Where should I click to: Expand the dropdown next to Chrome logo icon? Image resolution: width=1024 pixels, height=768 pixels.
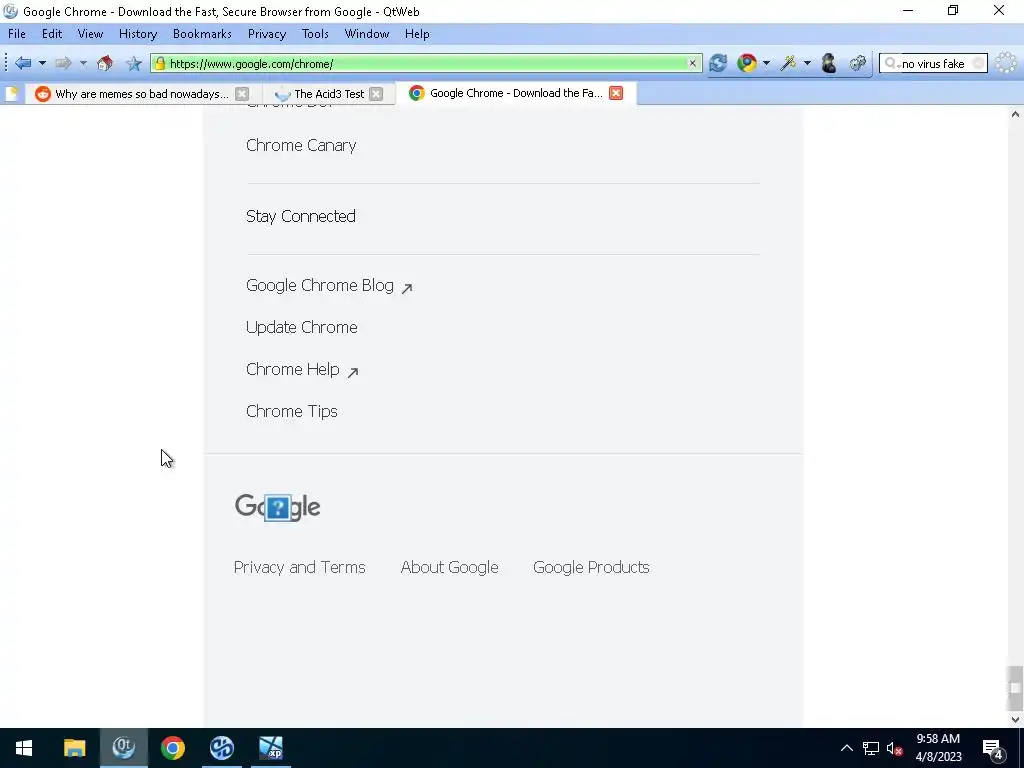(766, 63)
